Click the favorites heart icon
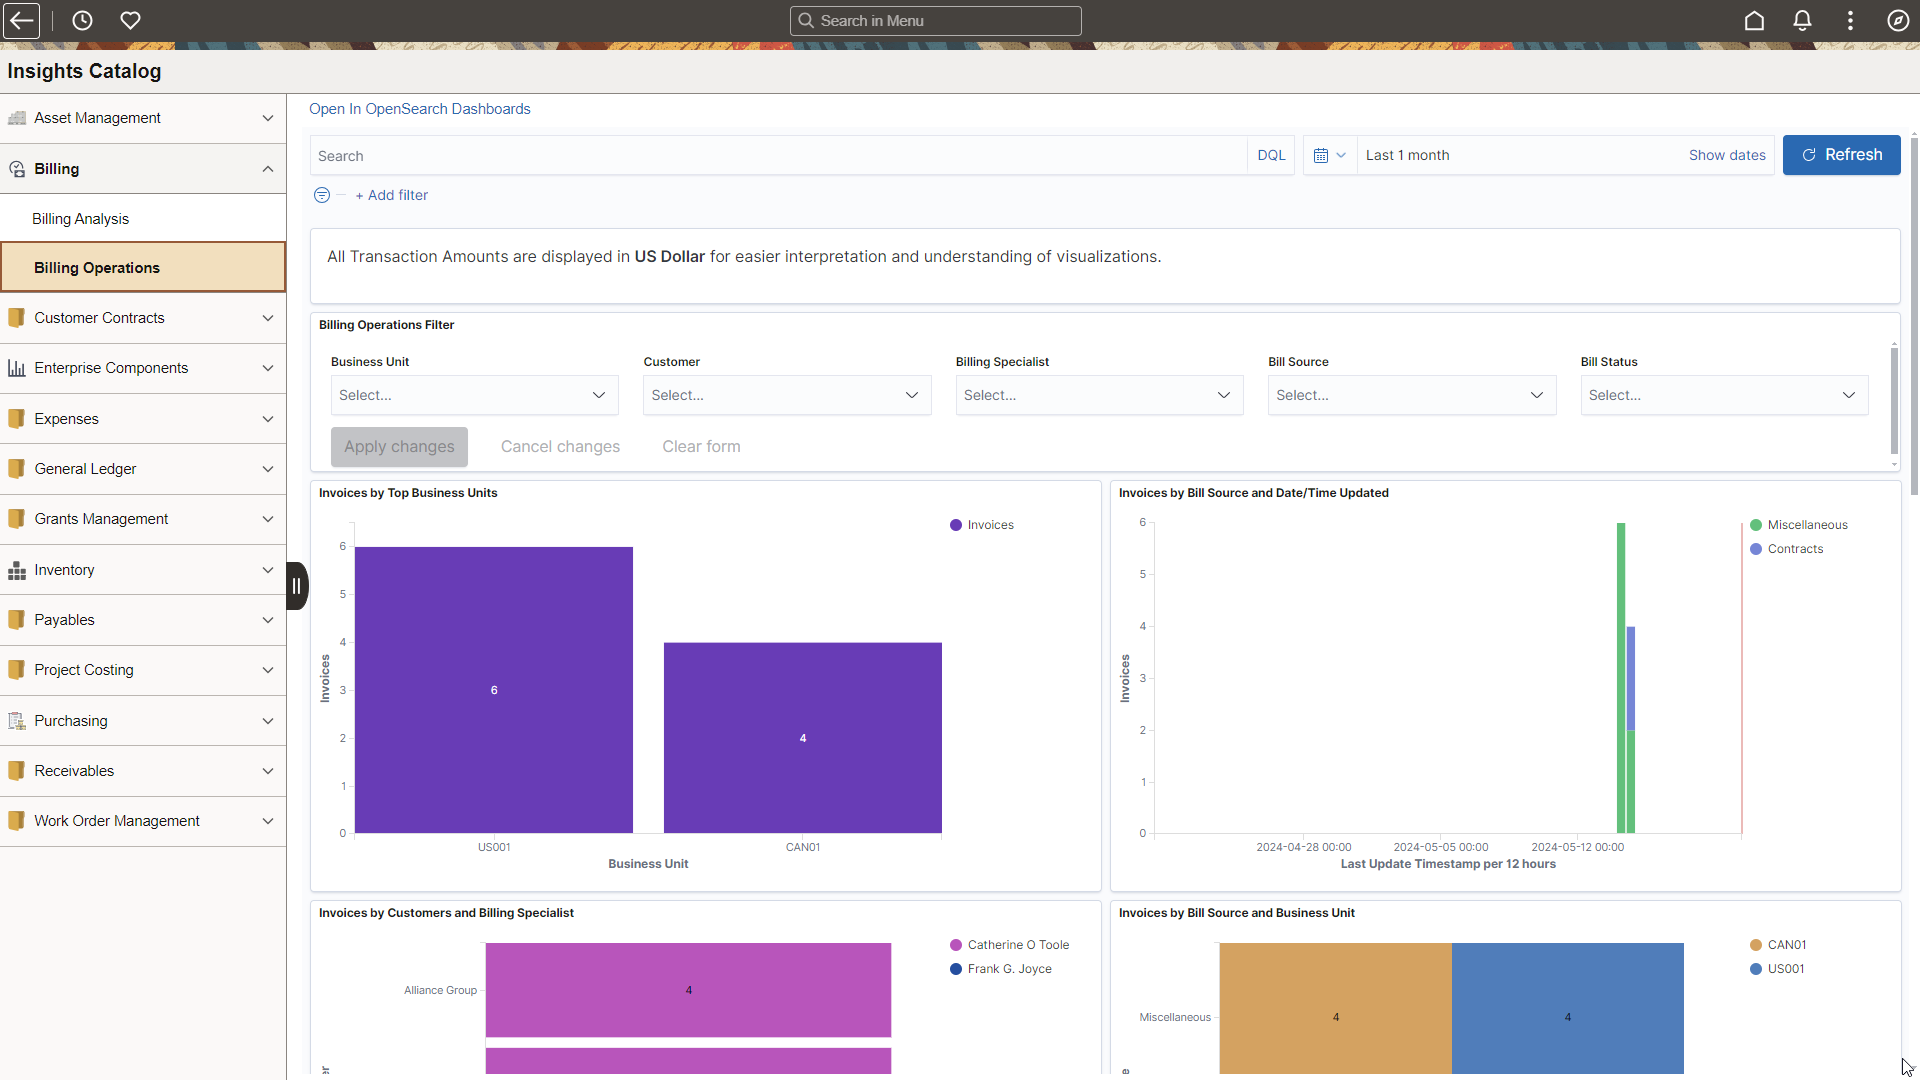This screenshot has width=1920, height=1080. pos(129,20)
